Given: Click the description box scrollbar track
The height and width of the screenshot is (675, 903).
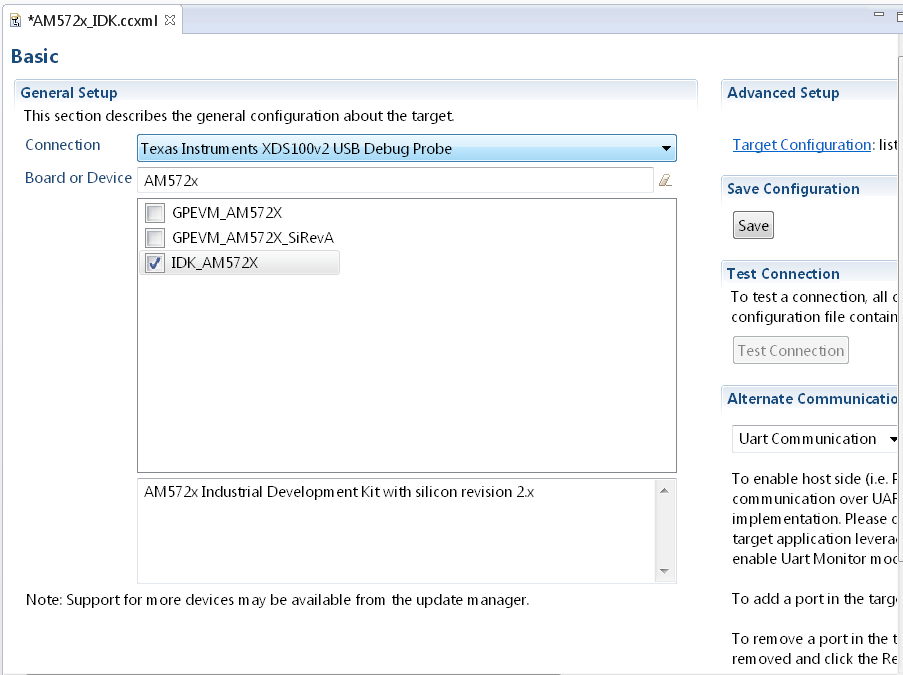Looking at the screenshot, I should click(663, 530).
